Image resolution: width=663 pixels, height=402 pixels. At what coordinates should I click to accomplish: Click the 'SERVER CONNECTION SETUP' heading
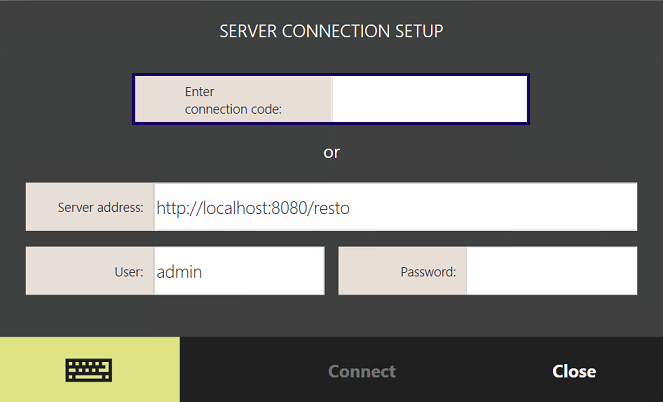(331, 31)
